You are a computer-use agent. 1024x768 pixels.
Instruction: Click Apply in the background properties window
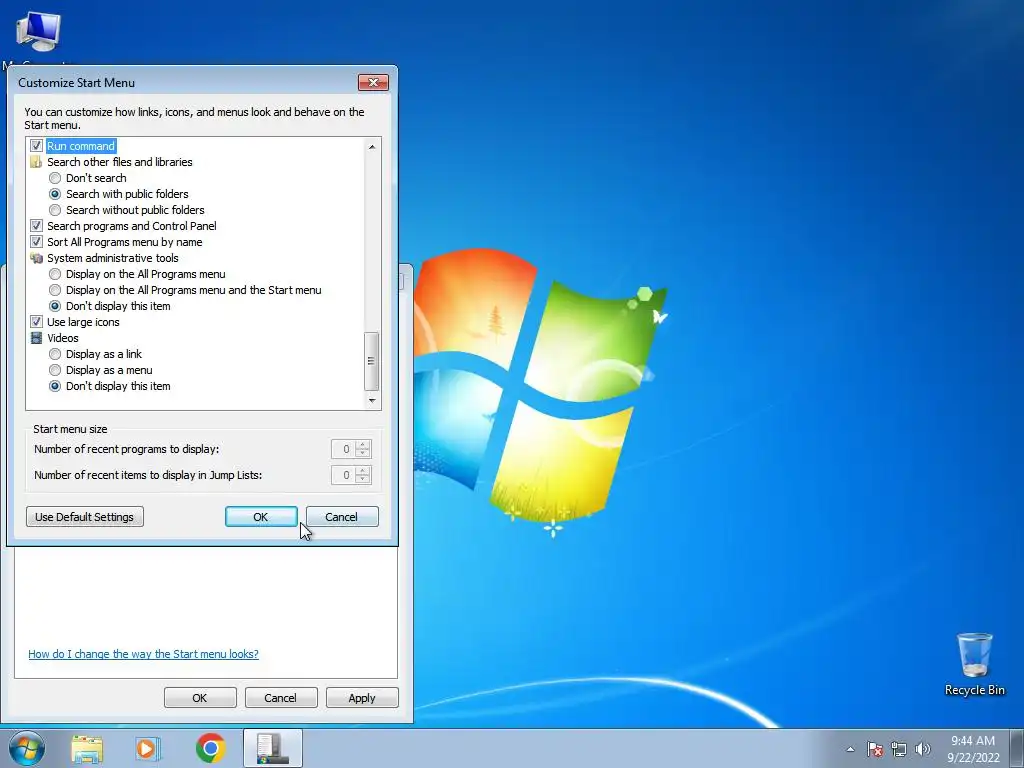tap(362, 697)
